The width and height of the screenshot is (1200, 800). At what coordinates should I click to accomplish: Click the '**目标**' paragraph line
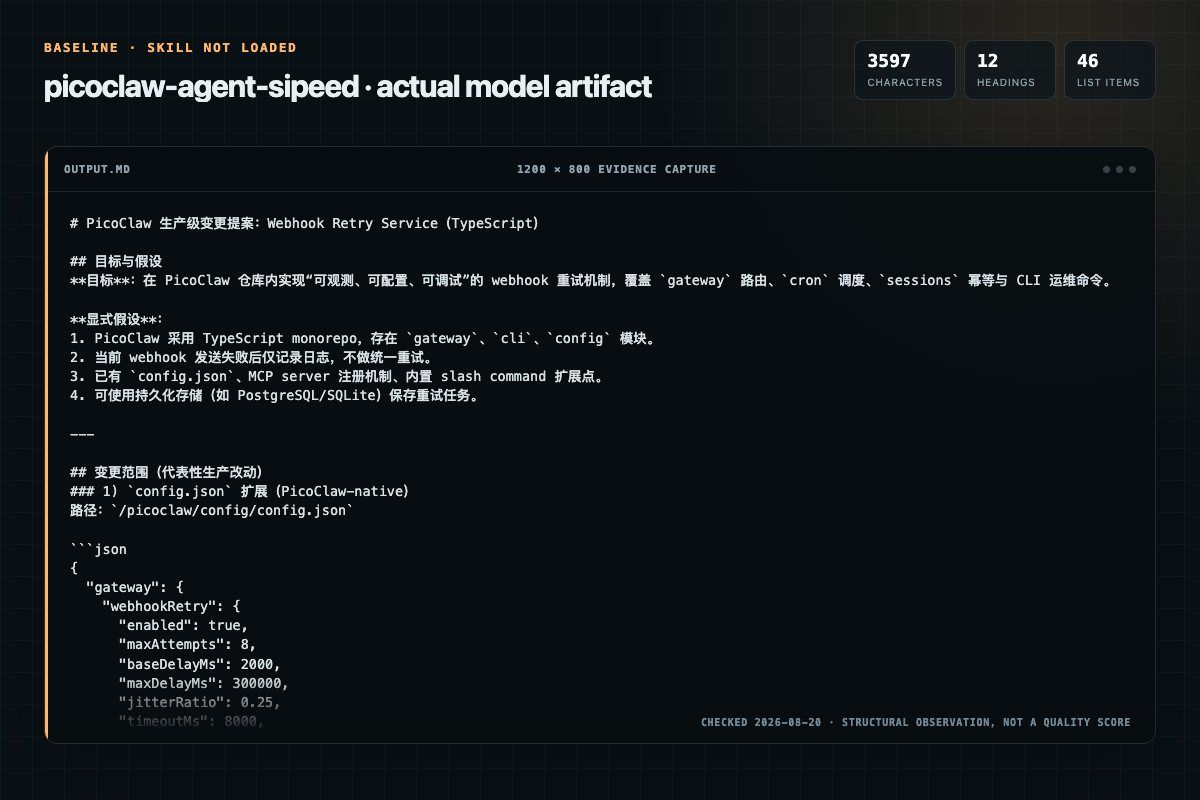coord(591,281)
